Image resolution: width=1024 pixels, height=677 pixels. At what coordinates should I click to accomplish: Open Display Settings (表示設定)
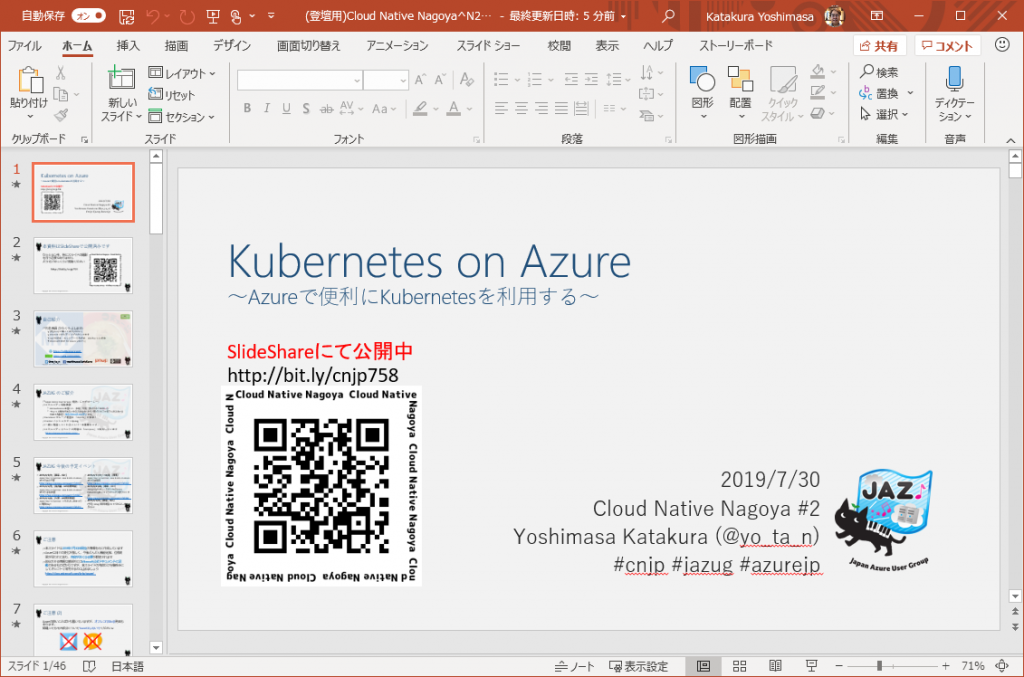coord(639,666)
